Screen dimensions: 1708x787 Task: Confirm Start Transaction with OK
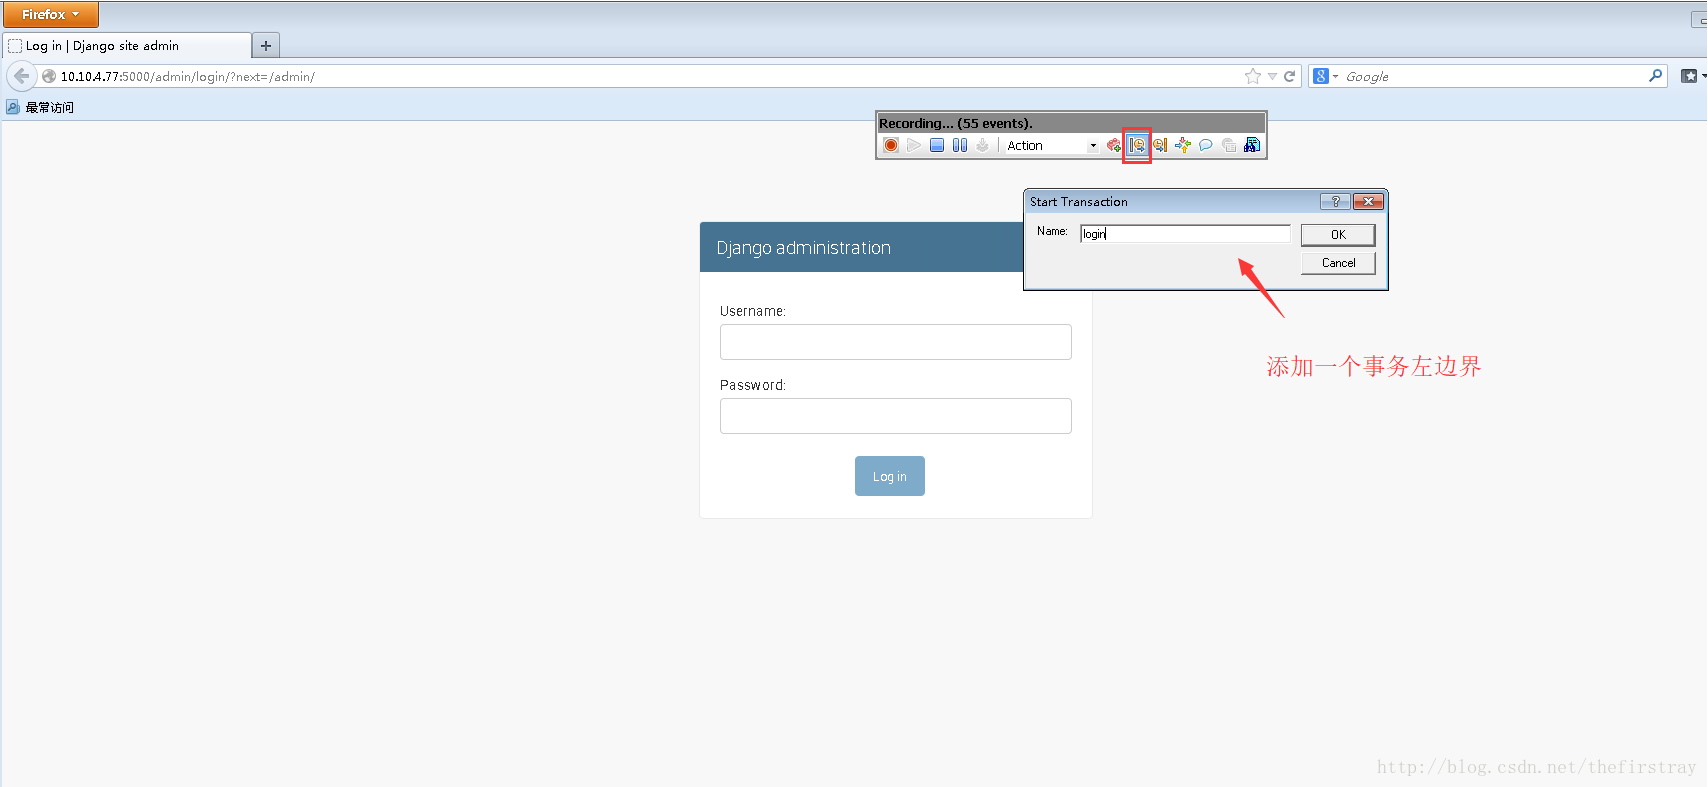click(1338, 234)
